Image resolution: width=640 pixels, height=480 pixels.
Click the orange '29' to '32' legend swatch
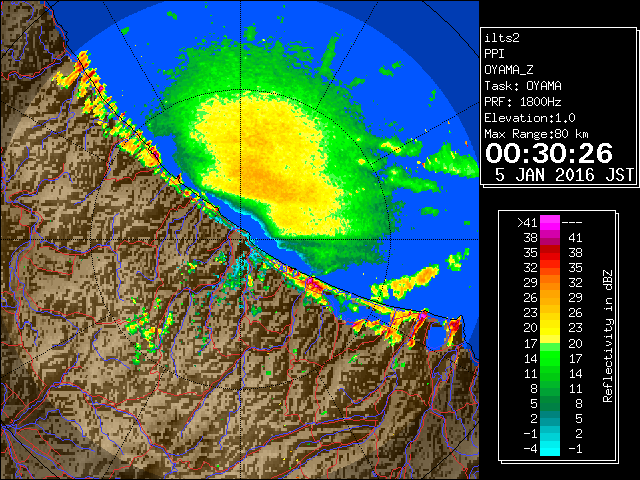(x=550, y=283)
